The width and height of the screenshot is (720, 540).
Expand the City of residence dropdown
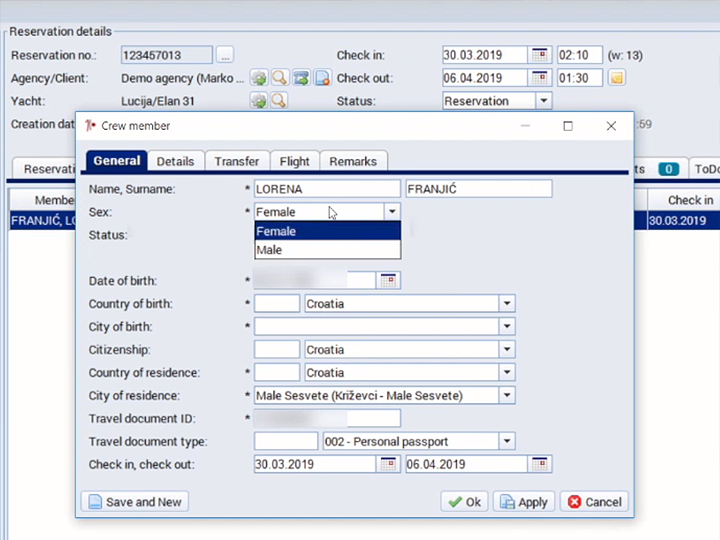click(507, 395)
